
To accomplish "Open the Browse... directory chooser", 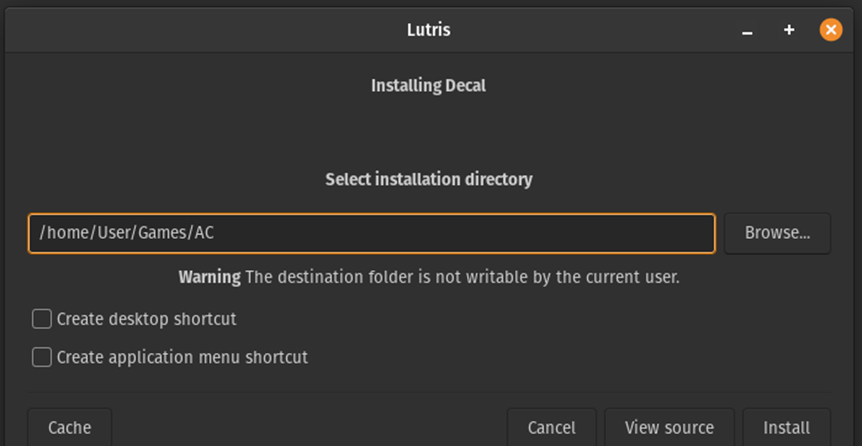I will coord(777,233).
